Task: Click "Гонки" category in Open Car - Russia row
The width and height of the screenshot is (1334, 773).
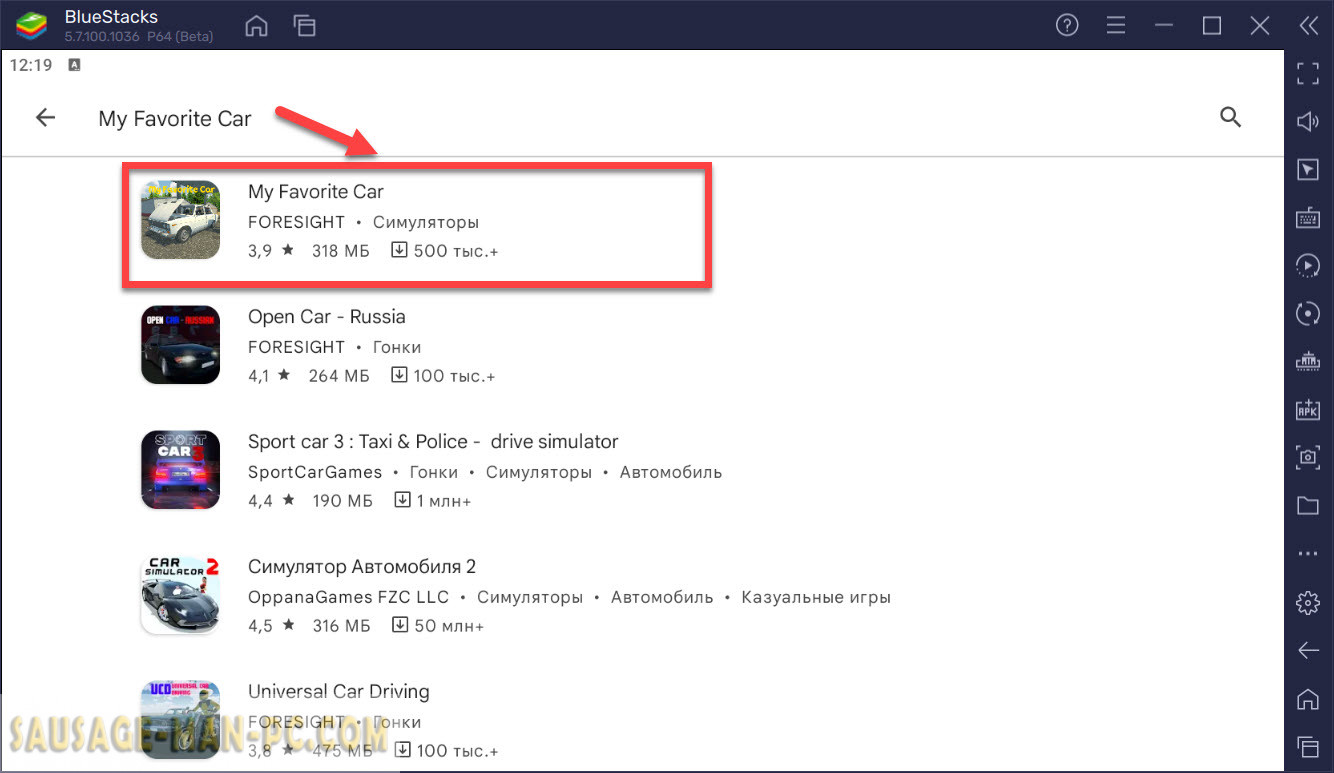Action: click(397, 347)
